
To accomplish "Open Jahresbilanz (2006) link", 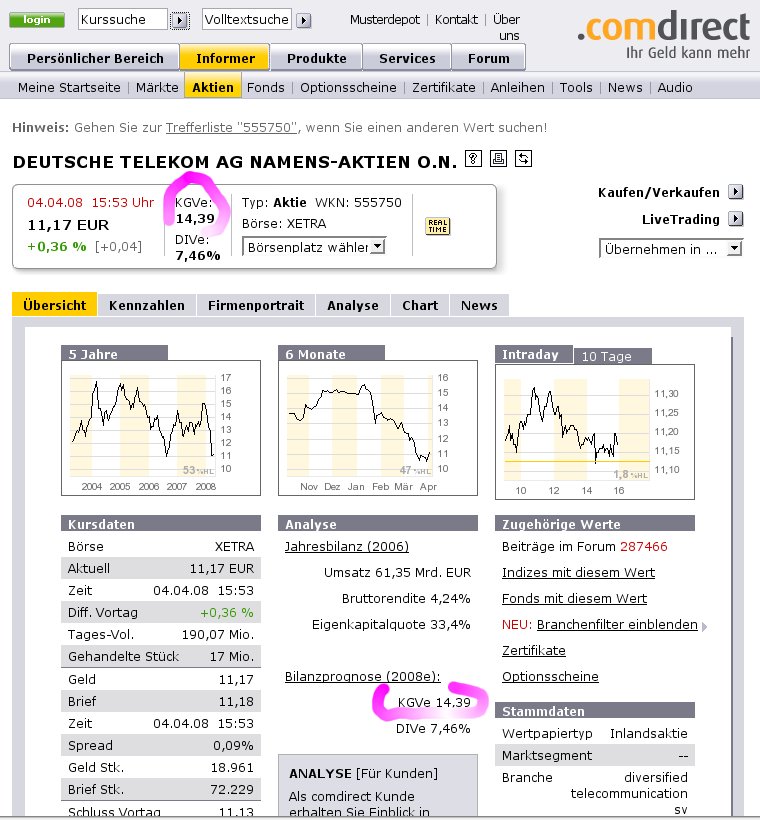I will [347, 546].
